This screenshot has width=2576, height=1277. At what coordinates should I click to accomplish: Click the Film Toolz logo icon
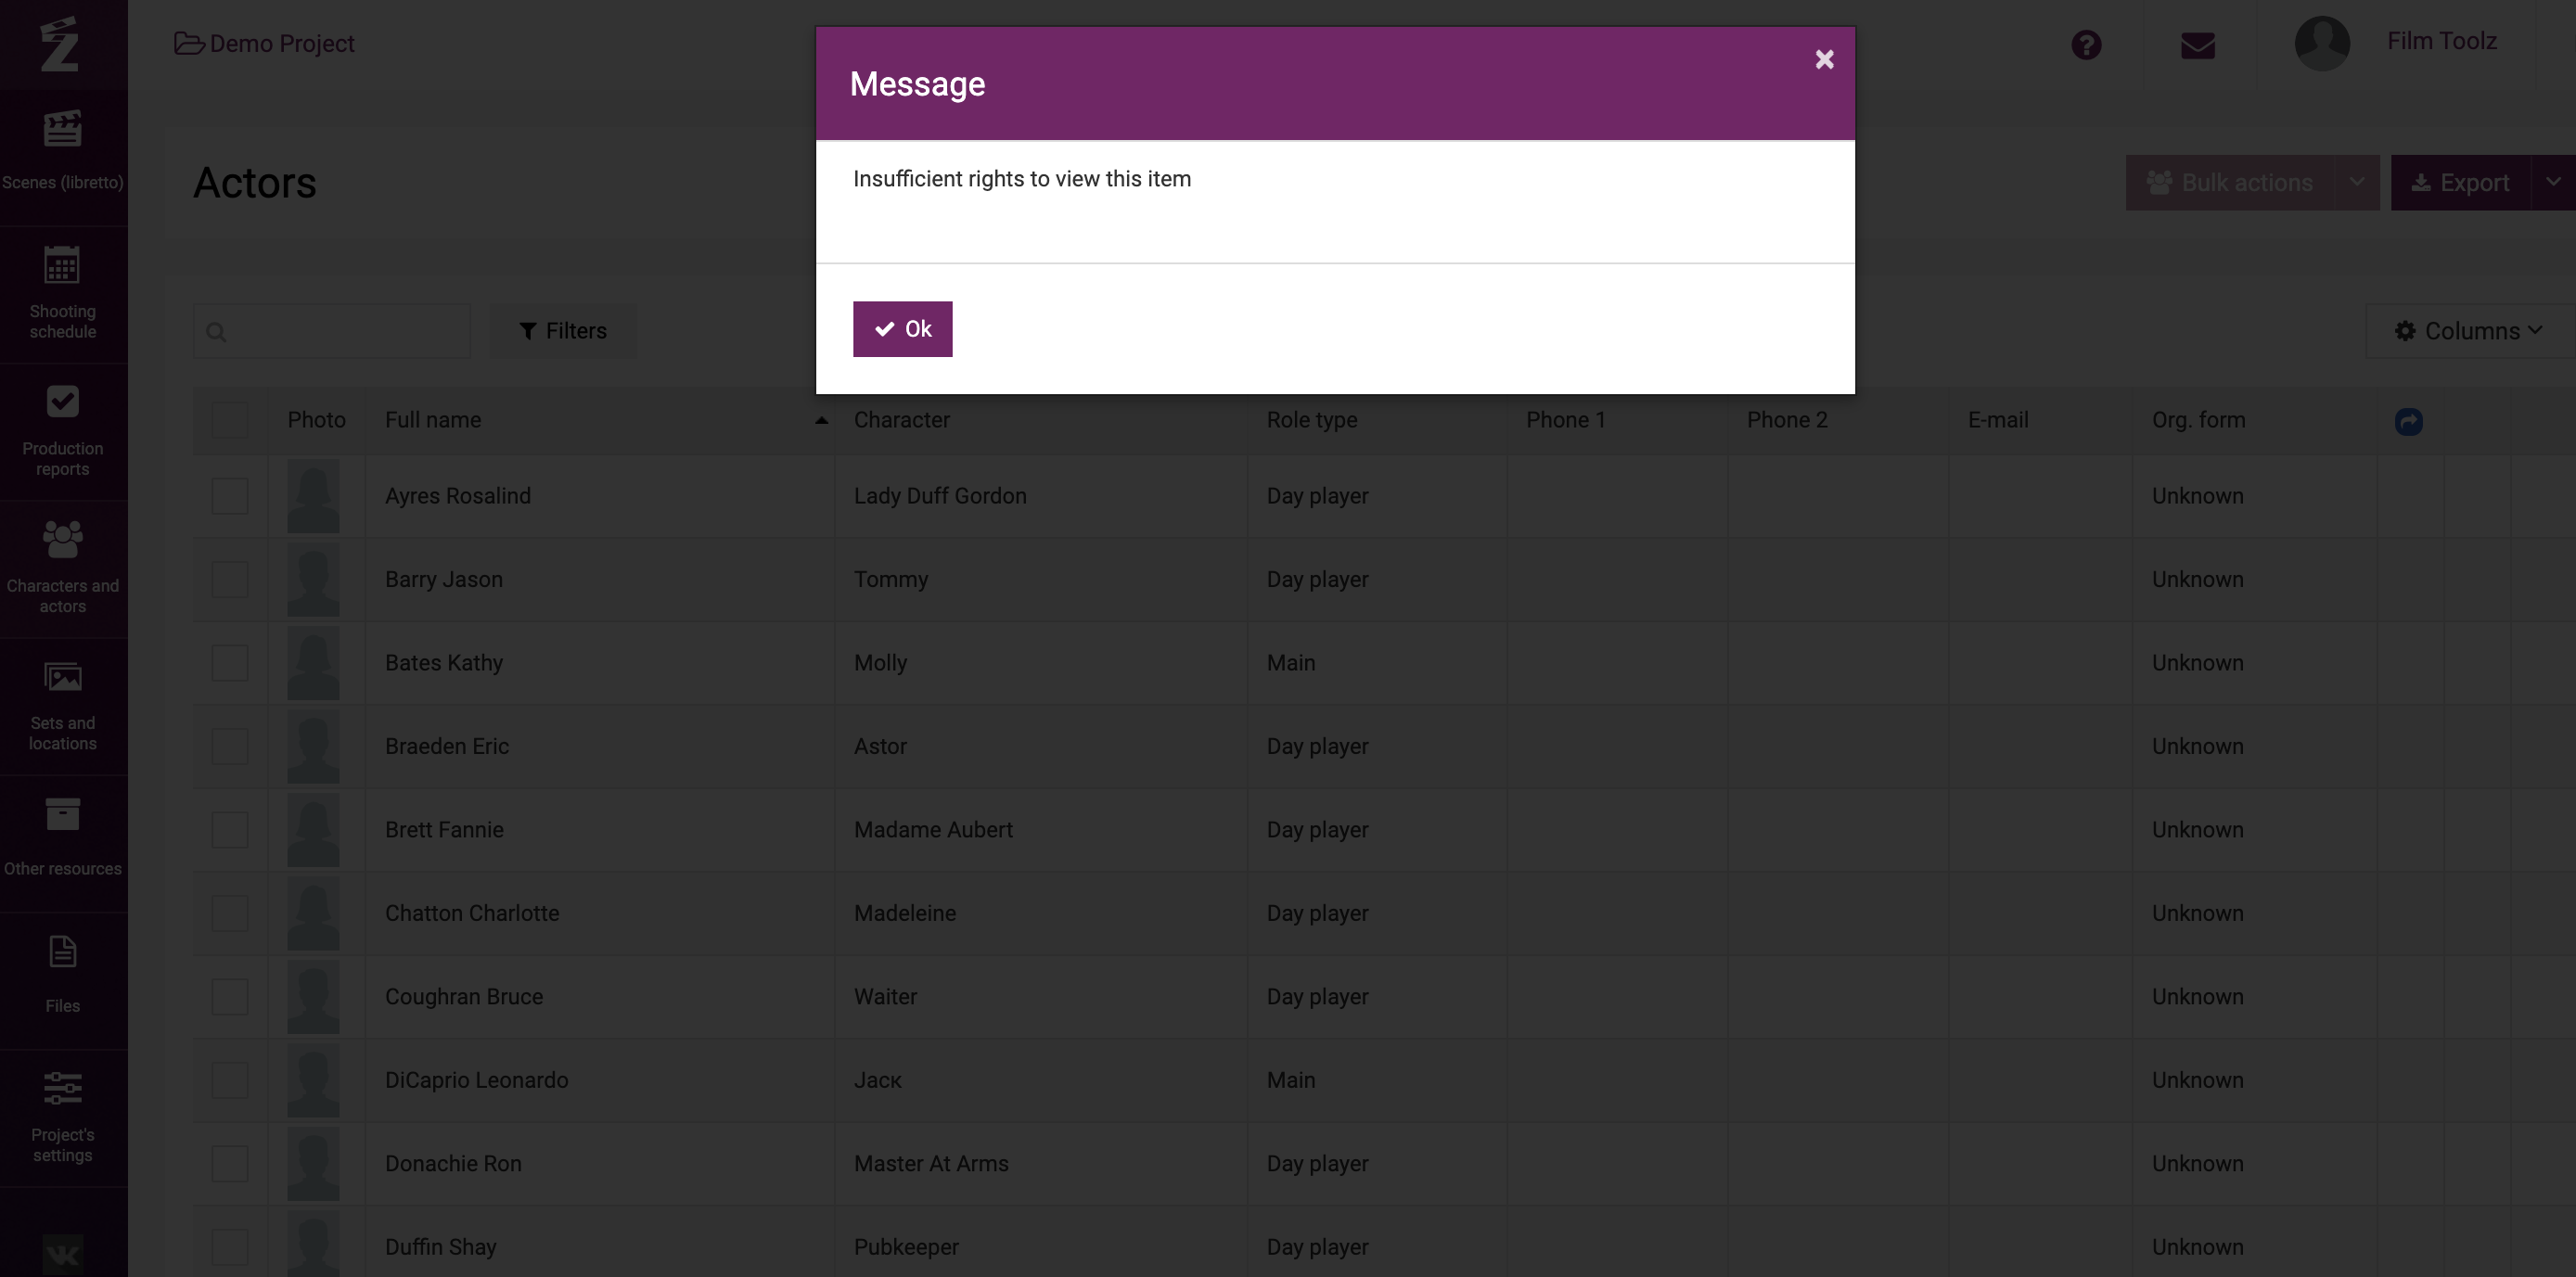coord(60,44)
